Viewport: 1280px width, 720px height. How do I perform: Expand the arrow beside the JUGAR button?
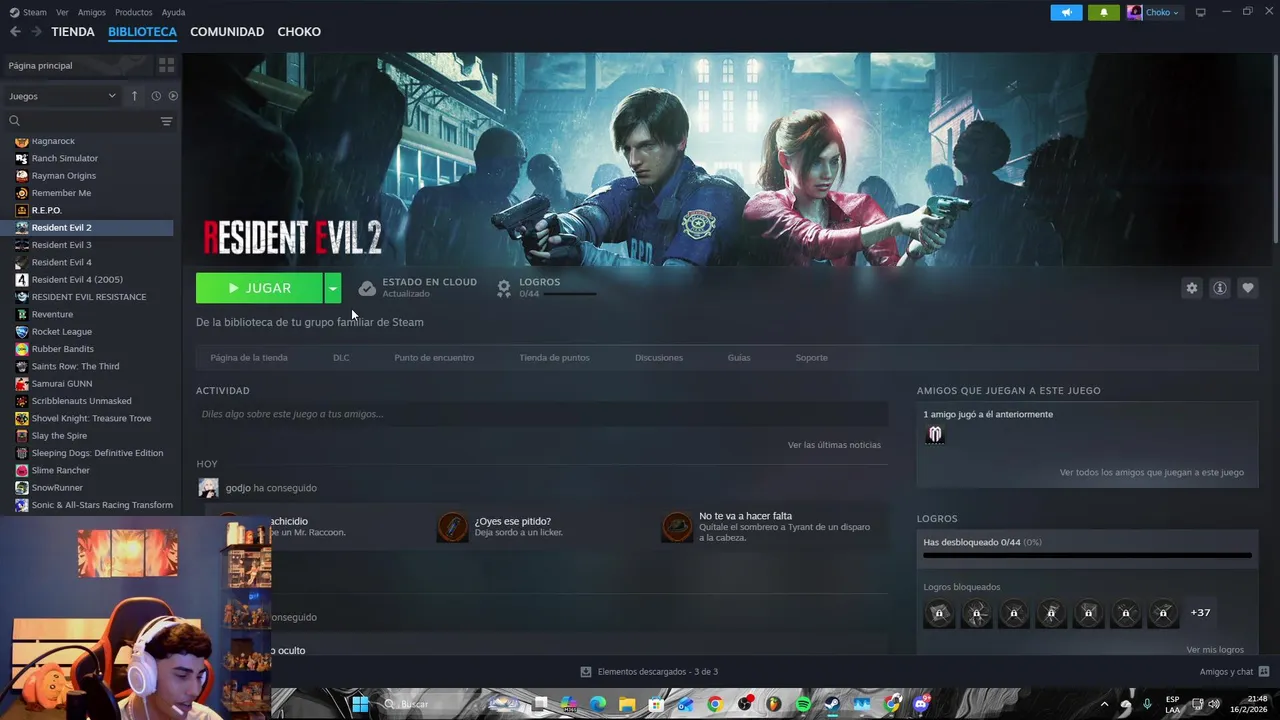333,288
